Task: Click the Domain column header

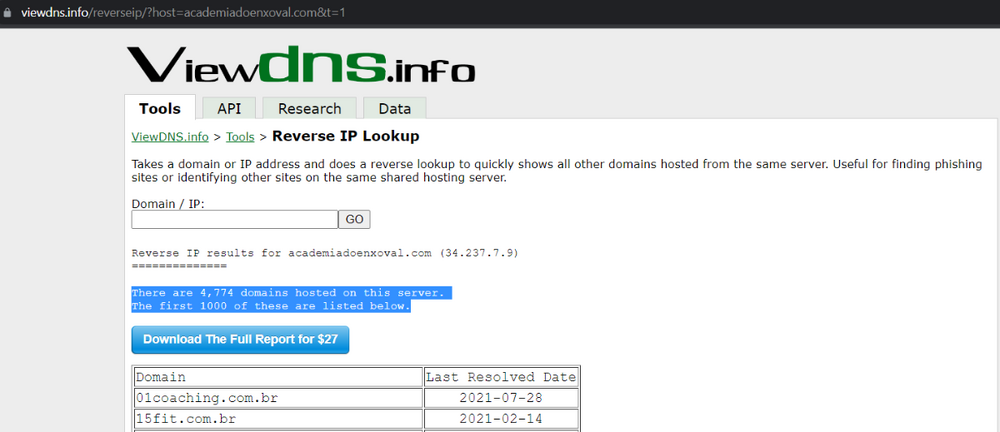Action: coord(279,377)
